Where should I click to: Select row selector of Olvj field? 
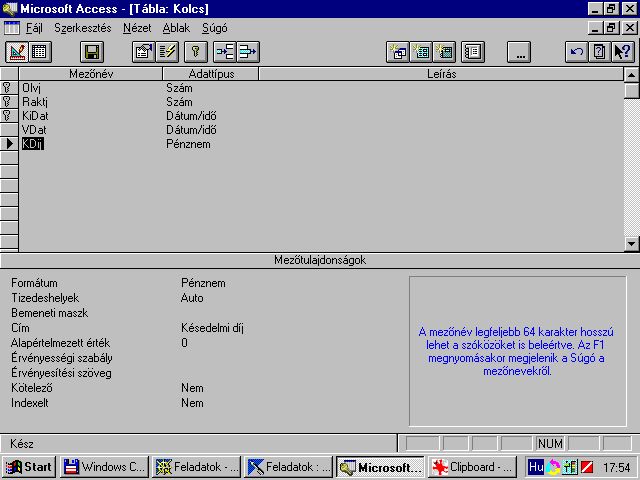(9, 88)
